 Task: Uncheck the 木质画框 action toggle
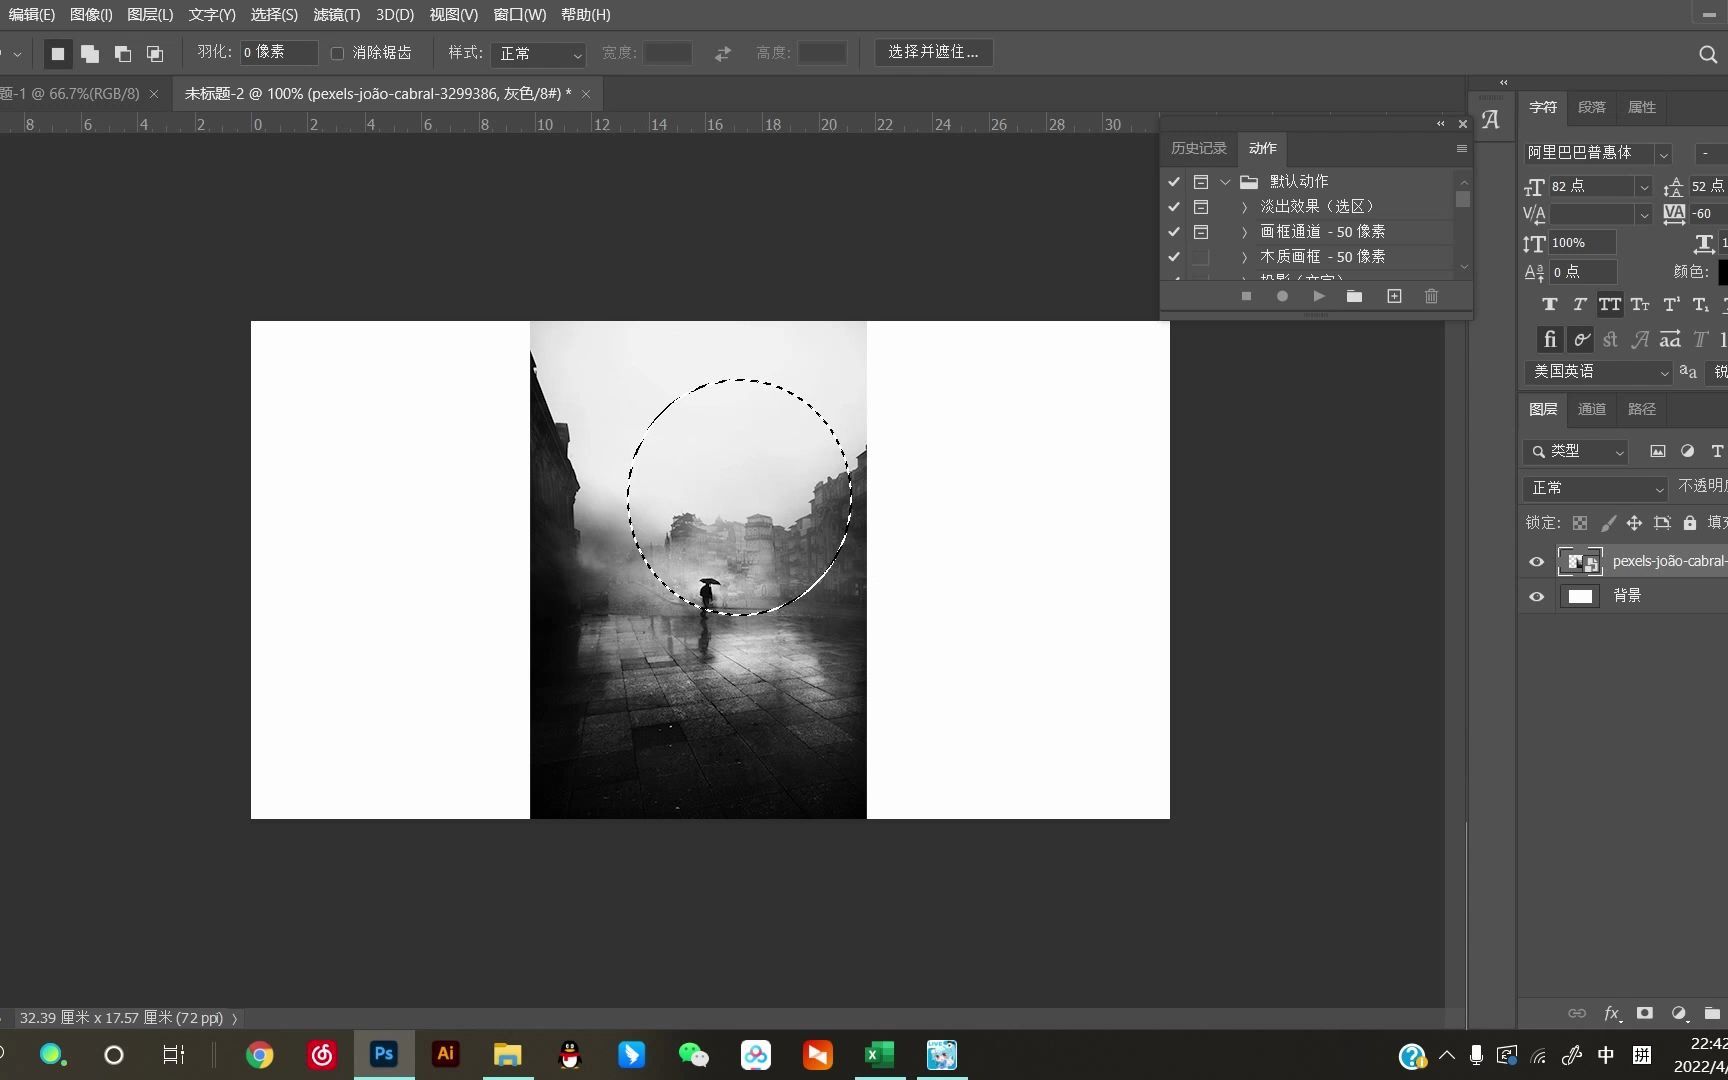pyautogui.click(x=1174, y=256)
